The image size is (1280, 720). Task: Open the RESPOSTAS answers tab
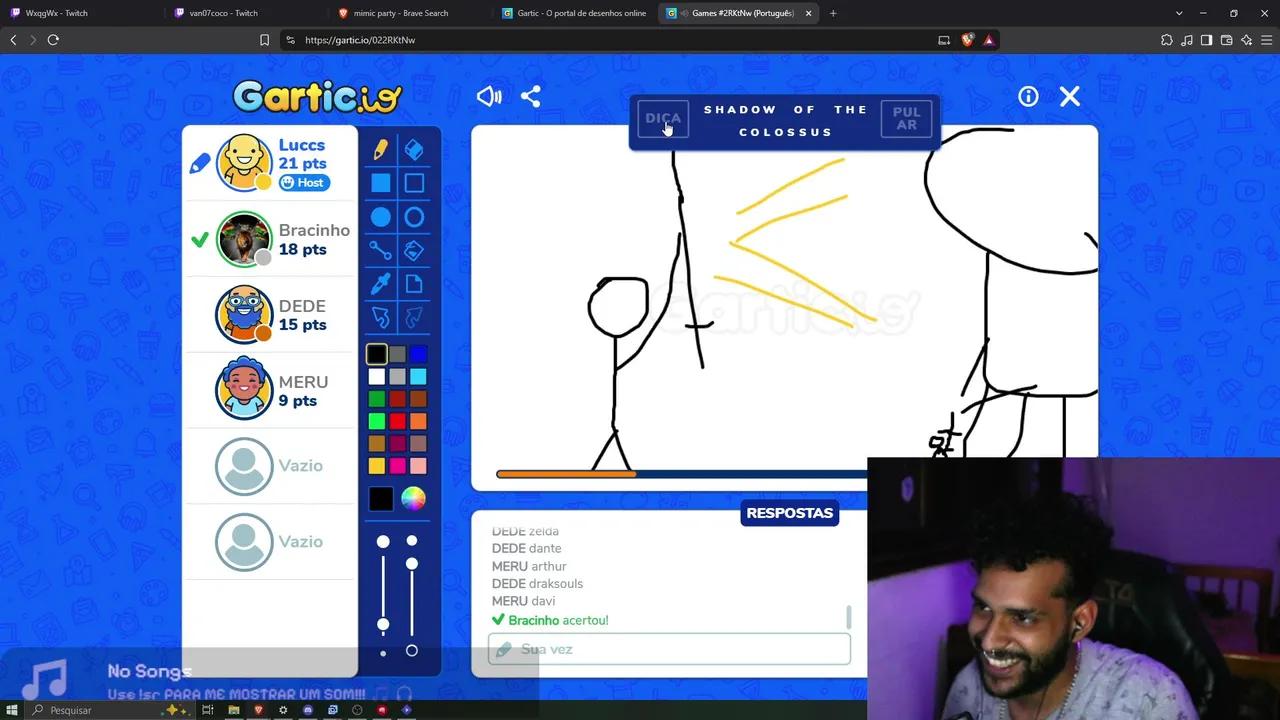coord(789,513)
